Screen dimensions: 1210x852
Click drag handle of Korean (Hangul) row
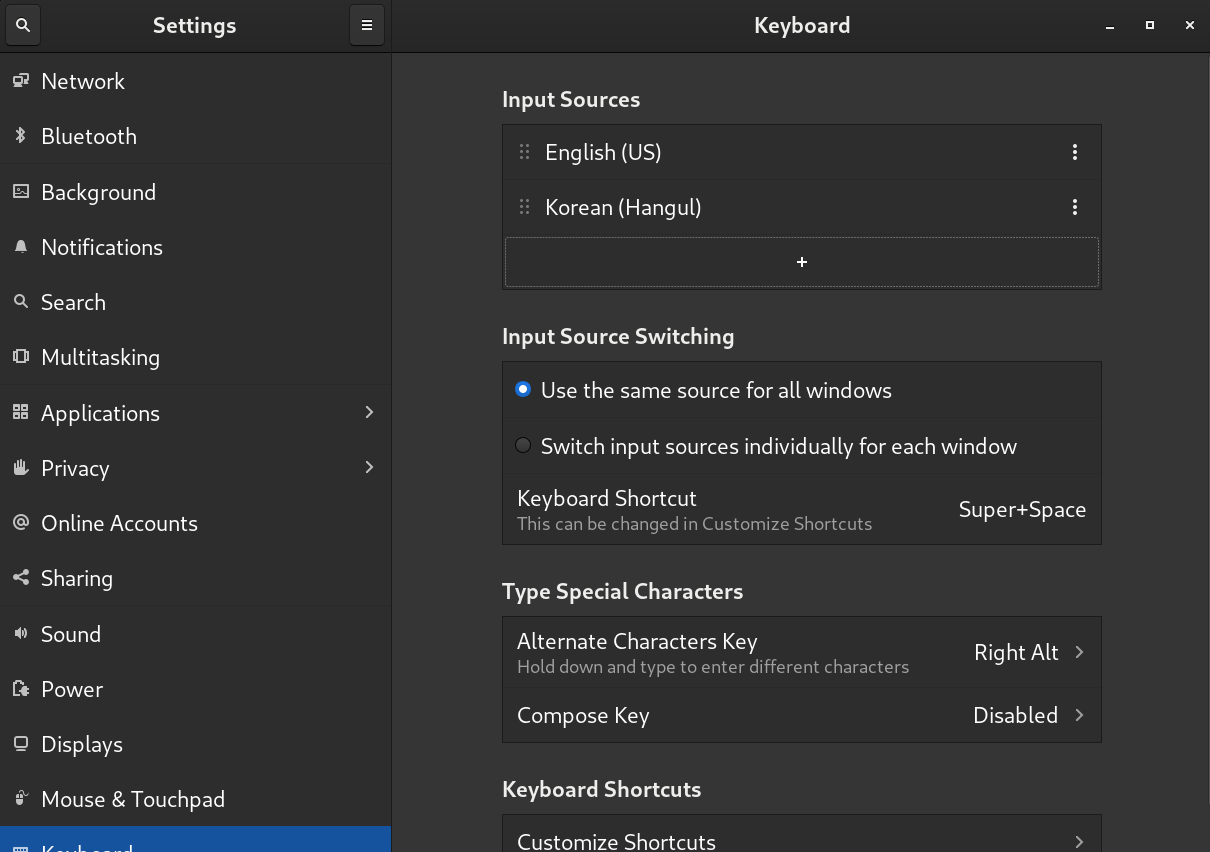[x=524, y=207]
